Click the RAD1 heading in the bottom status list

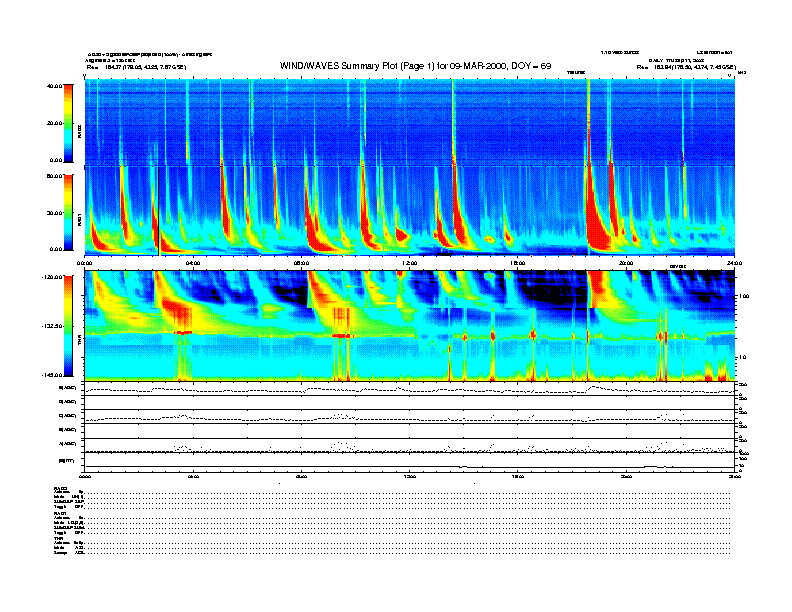click(61, 514)
